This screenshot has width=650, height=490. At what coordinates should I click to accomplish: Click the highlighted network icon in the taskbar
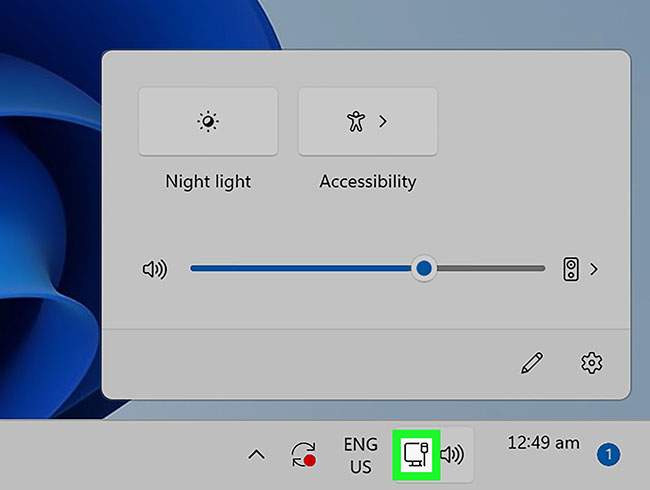tap(415, 455)
